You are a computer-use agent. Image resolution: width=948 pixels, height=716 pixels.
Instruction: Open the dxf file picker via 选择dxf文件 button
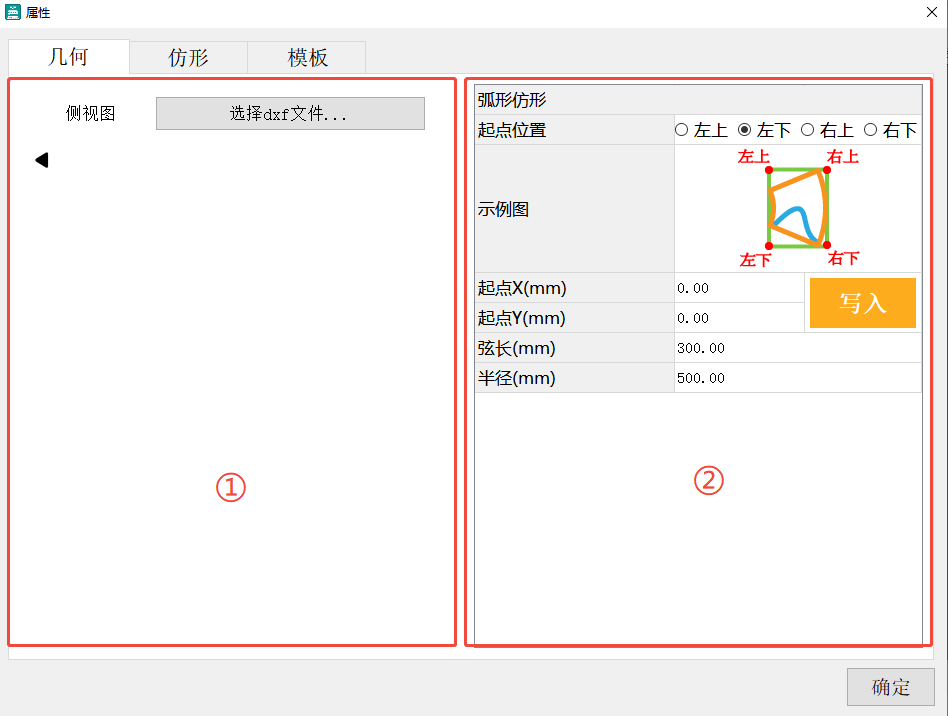[x=290, y=113]
